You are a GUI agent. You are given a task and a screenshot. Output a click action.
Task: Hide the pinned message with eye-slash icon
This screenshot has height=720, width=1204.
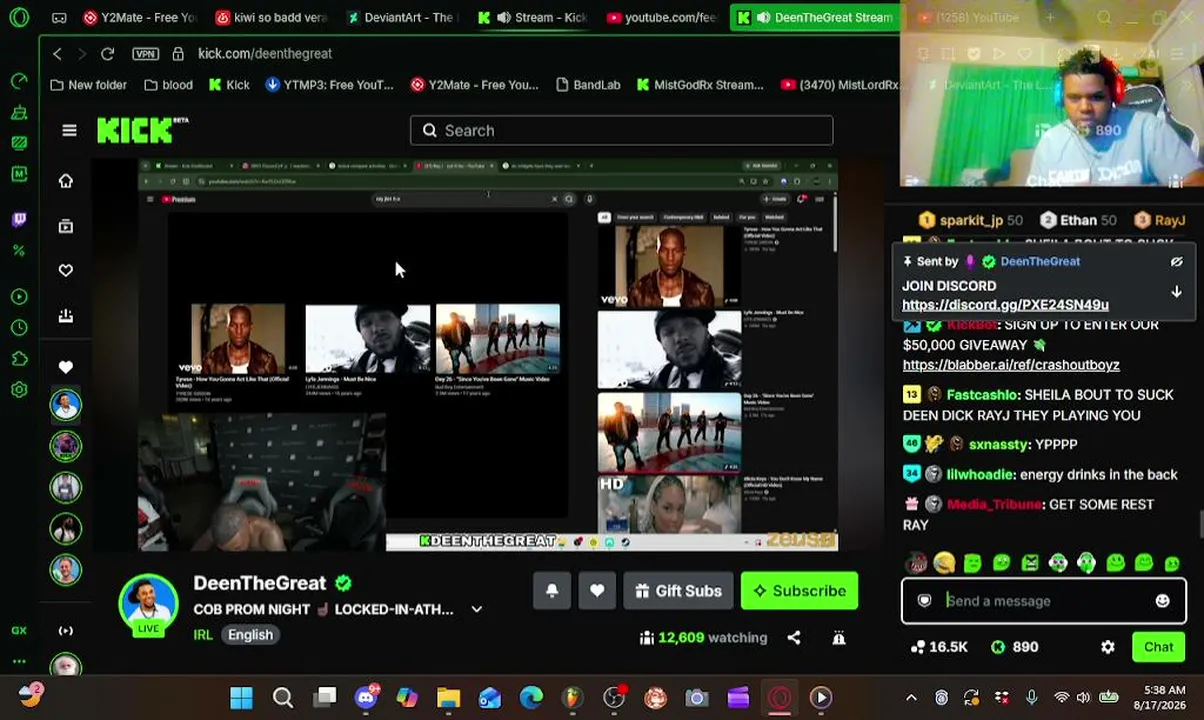pyautogui.click(x=1176, y=262)
